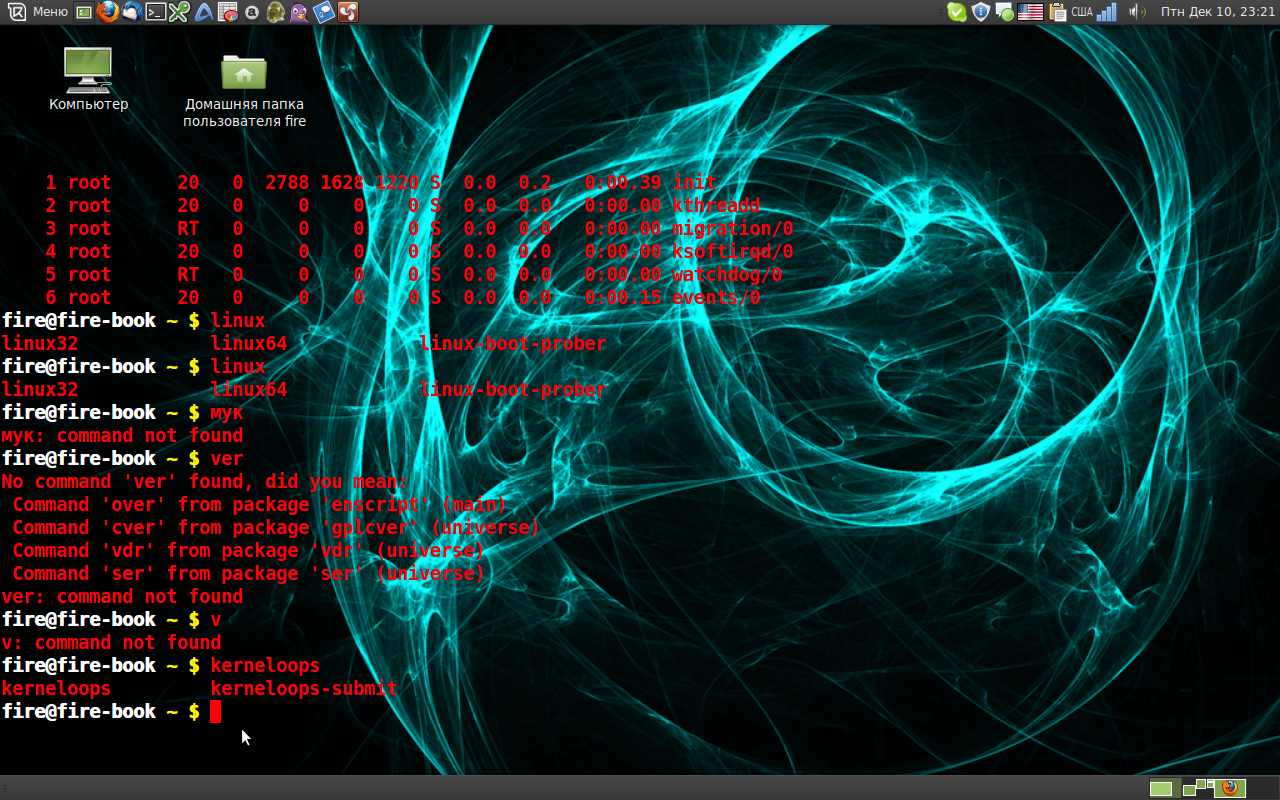Open the olive green creature launcher icon
The width and height of the screenshot is (1280, 800).
coord(276,12)
